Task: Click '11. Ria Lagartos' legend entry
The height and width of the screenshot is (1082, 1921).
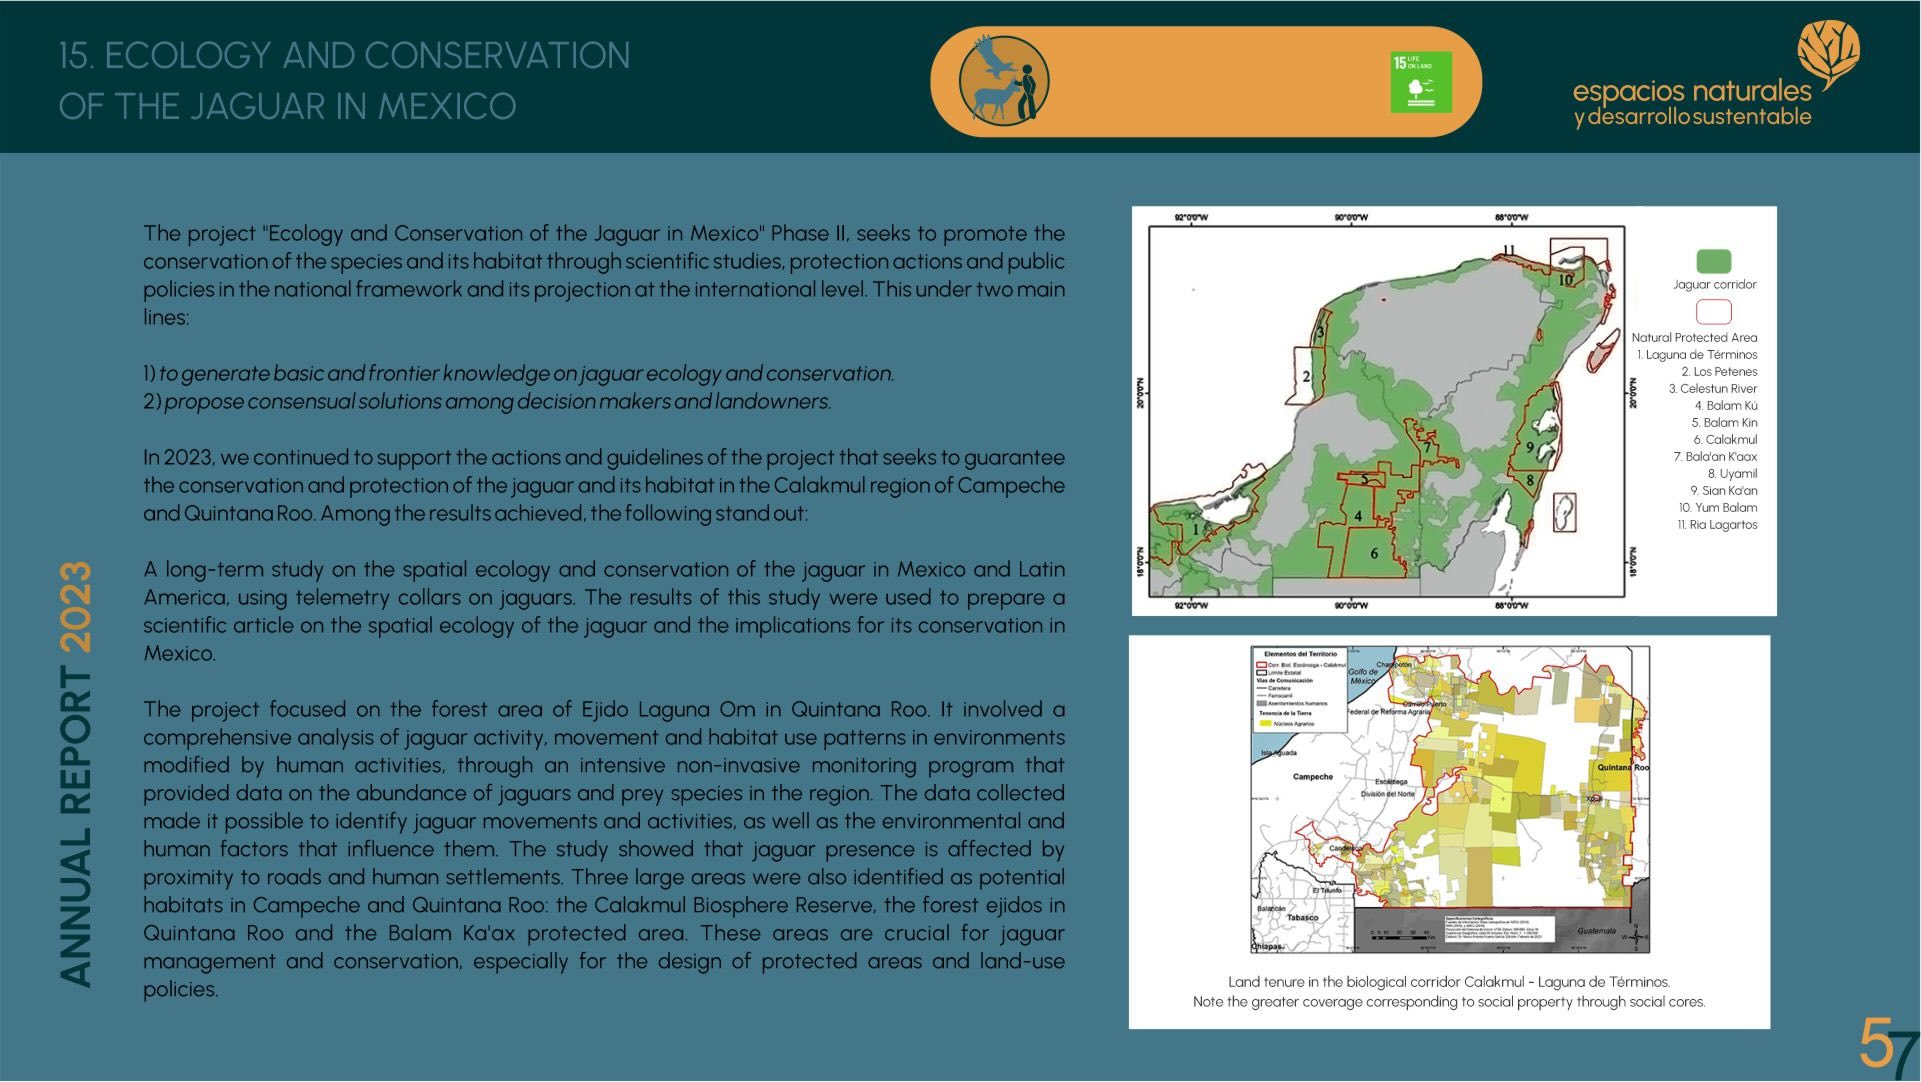Action: tap(1717, 525)
